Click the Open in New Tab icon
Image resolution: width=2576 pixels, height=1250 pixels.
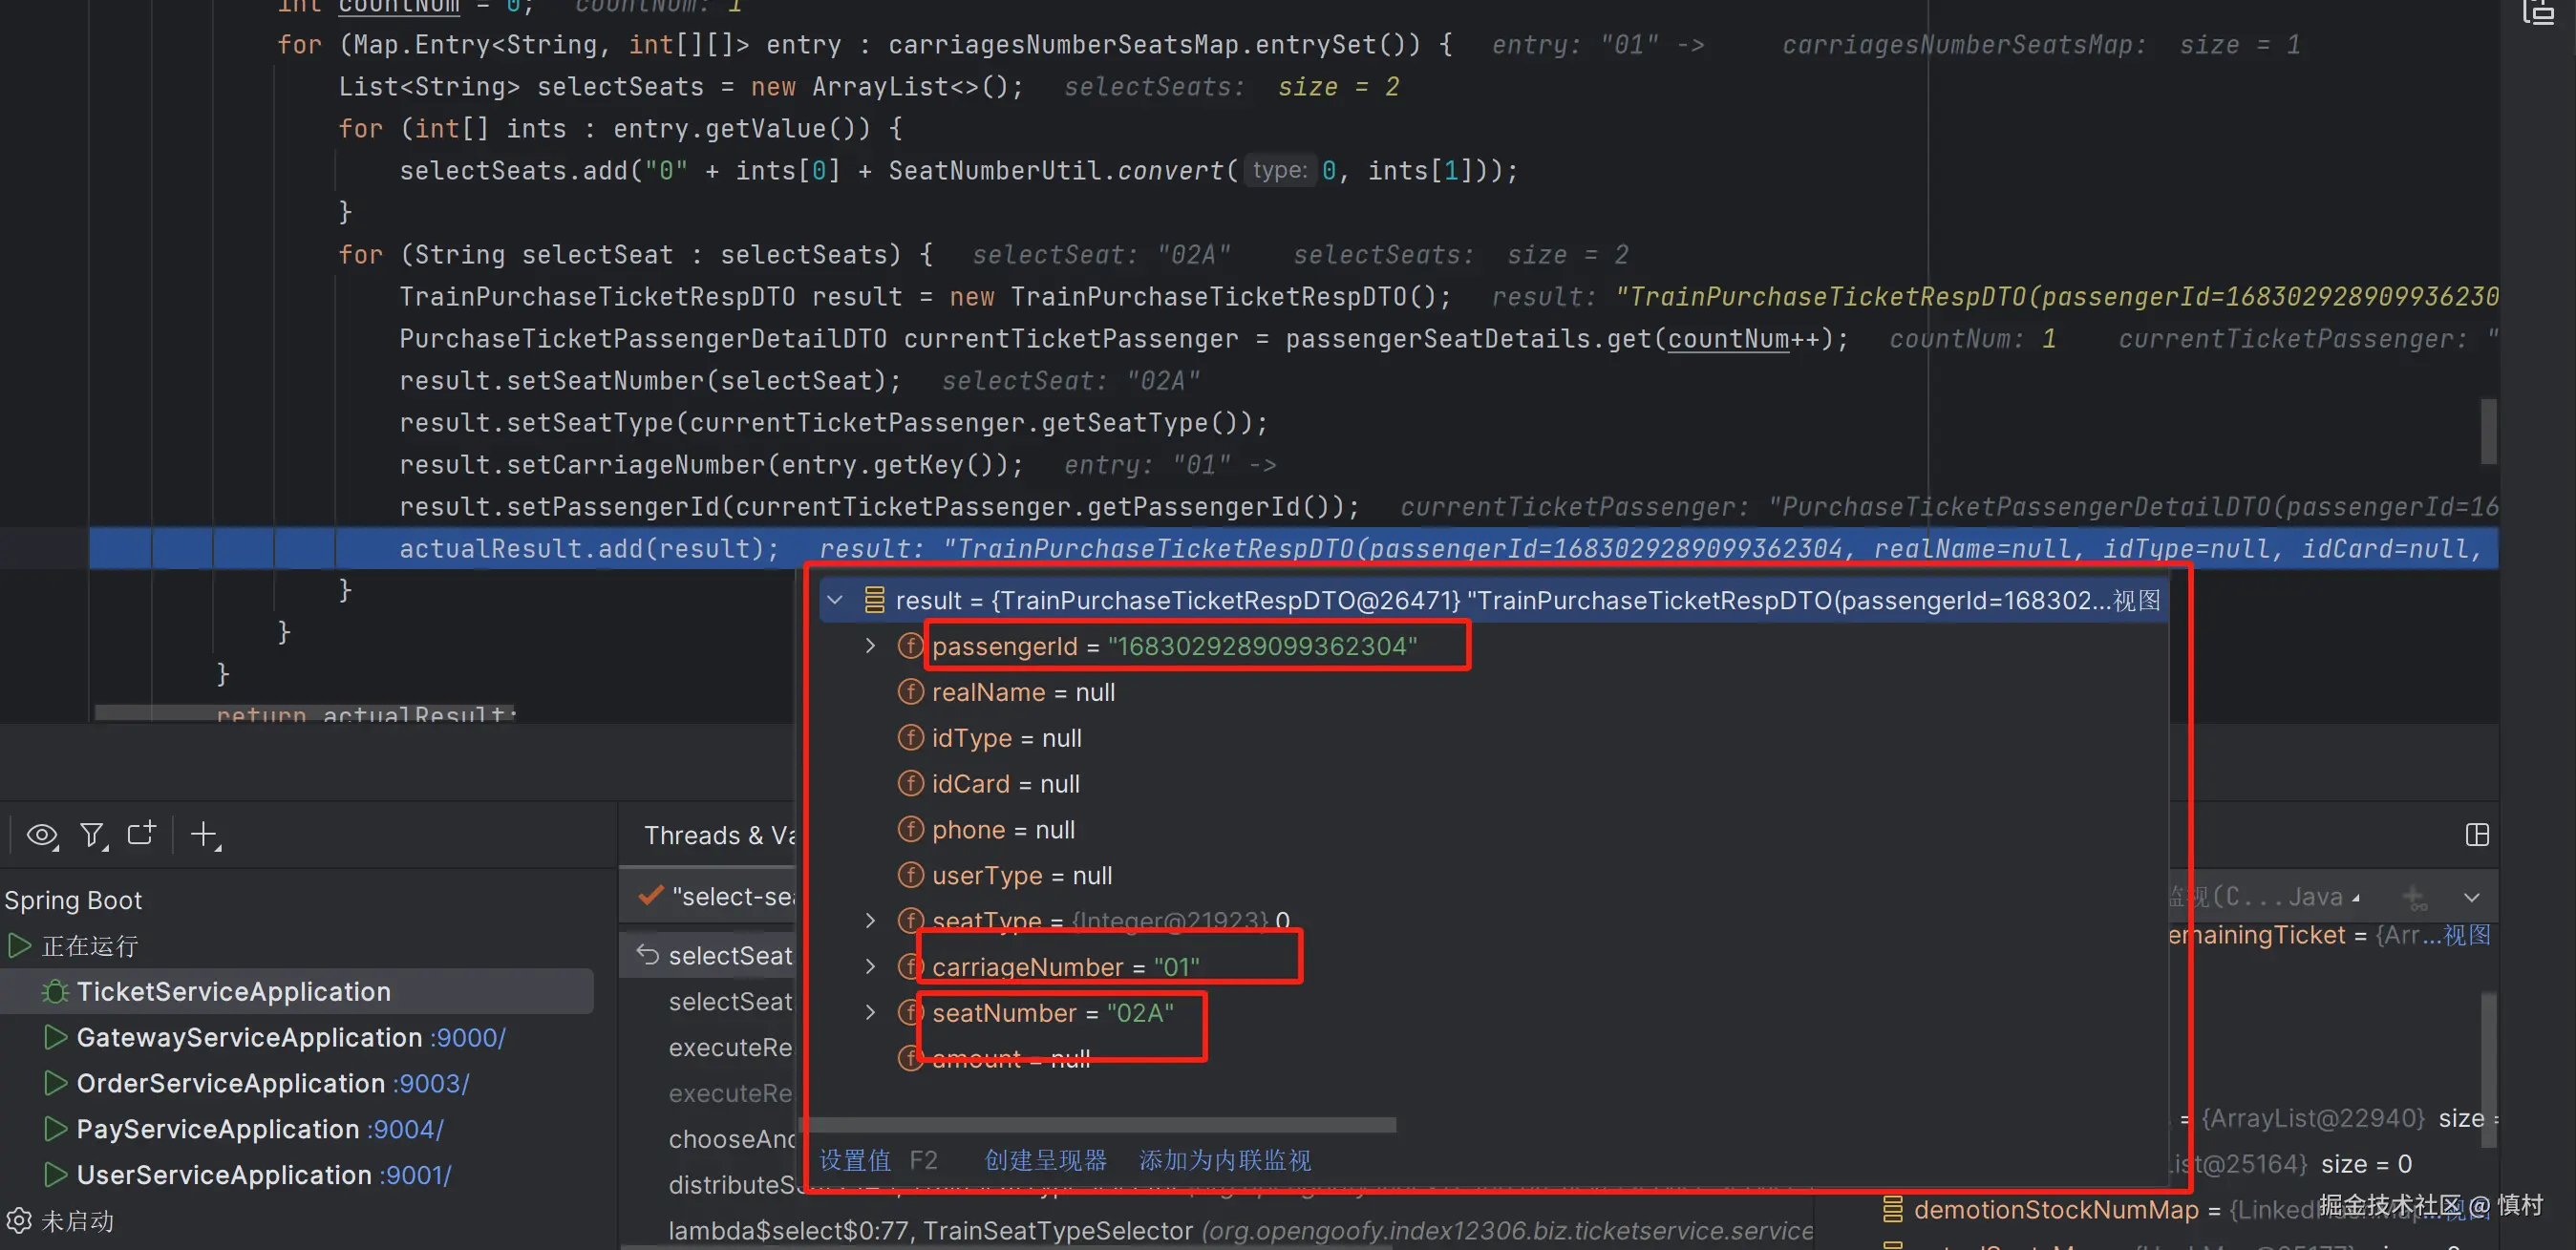point(141,833)
